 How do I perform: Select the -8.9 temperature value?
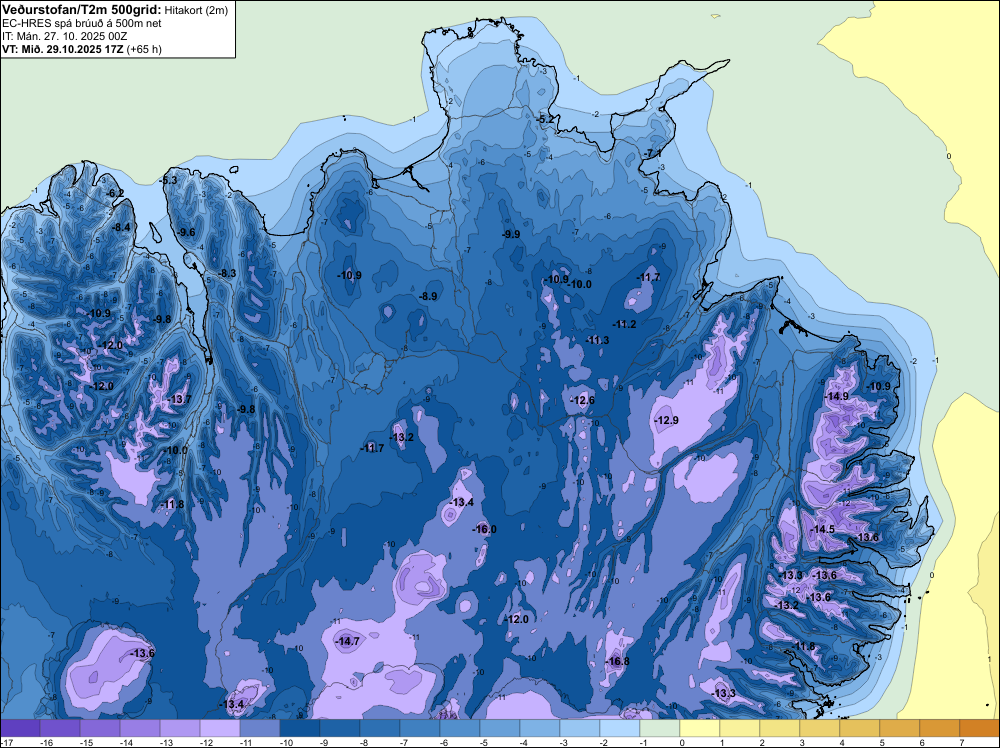(x=429, y=297)
